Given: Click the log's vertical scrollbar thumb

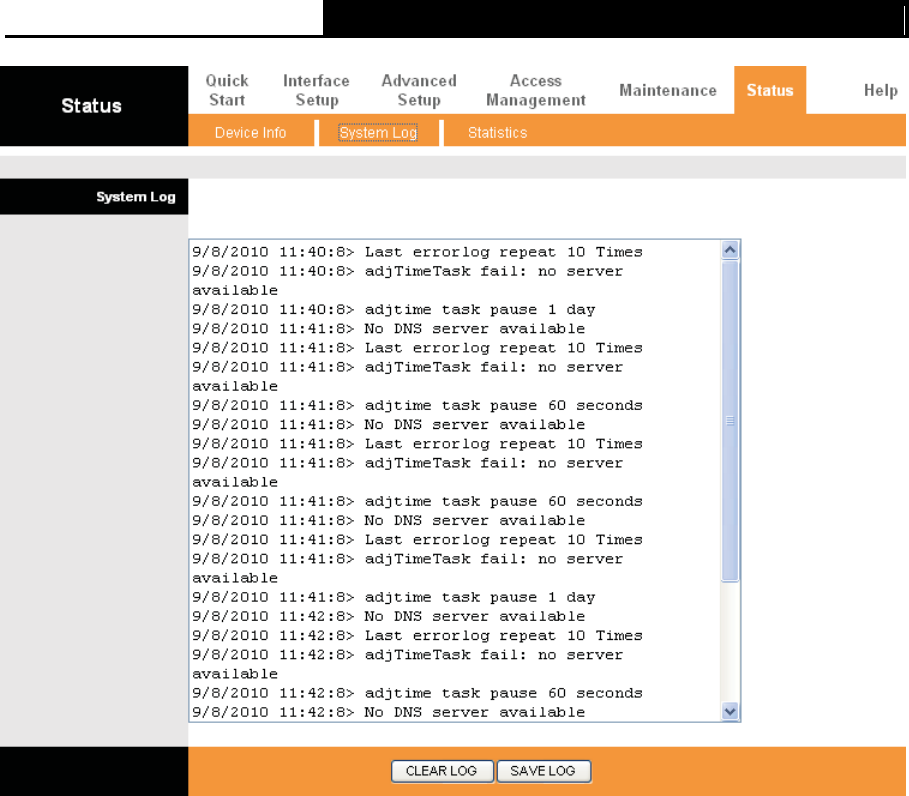Looking at the screenshot, I should [x=730, y=421].
